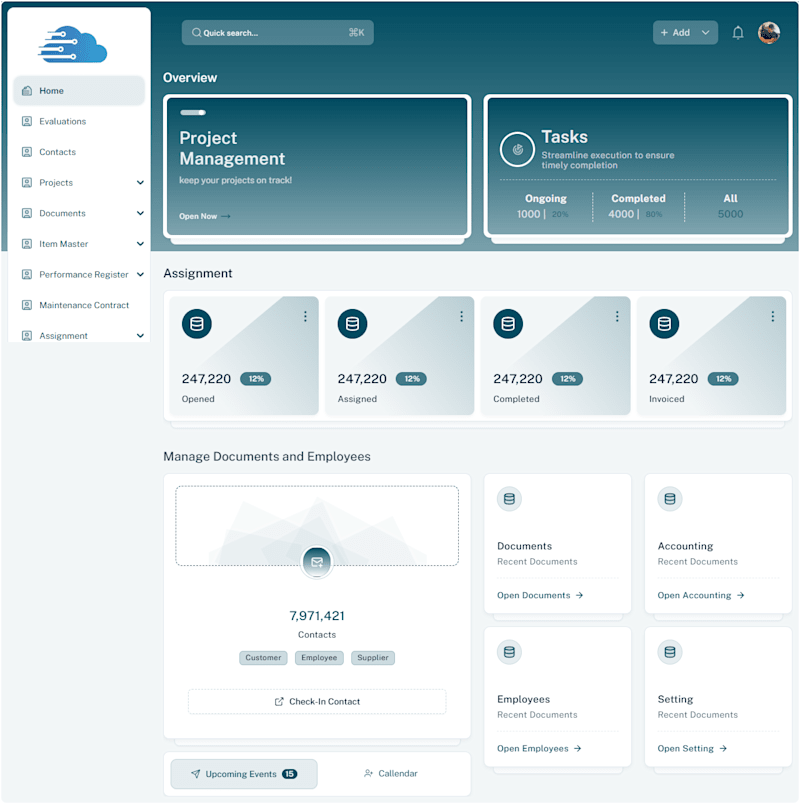Screen dimensions: 800x804
Task: Open more options on Completed card
Action: click(617, 316)
